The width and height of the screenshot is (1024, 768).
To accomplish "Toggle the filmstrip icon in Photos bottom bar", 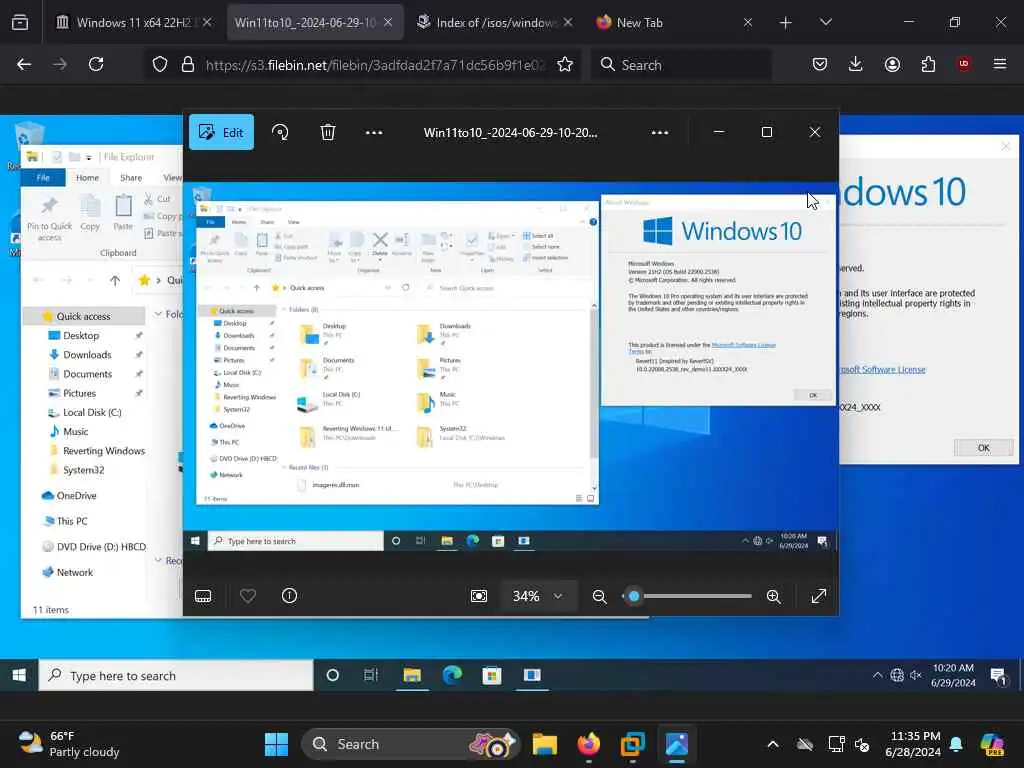I will pos(203,596).
